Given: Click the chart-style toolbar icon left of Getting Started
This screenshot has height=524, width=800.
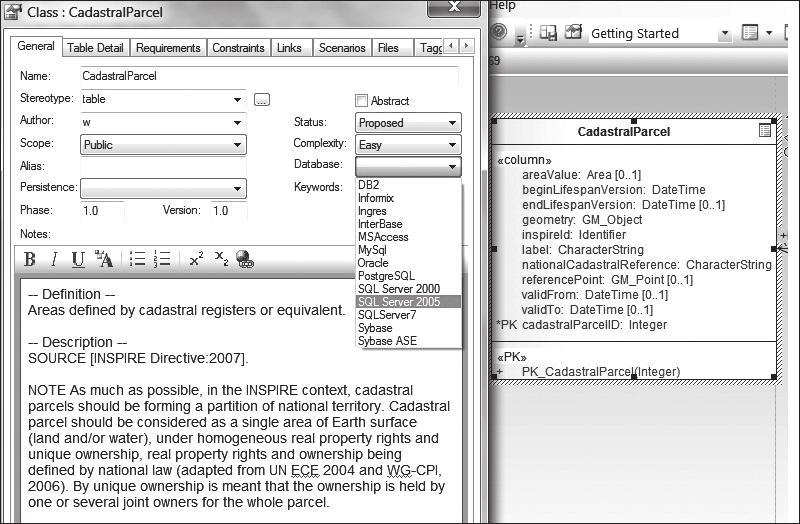Looking at the screenshot, I should (573, 32).
